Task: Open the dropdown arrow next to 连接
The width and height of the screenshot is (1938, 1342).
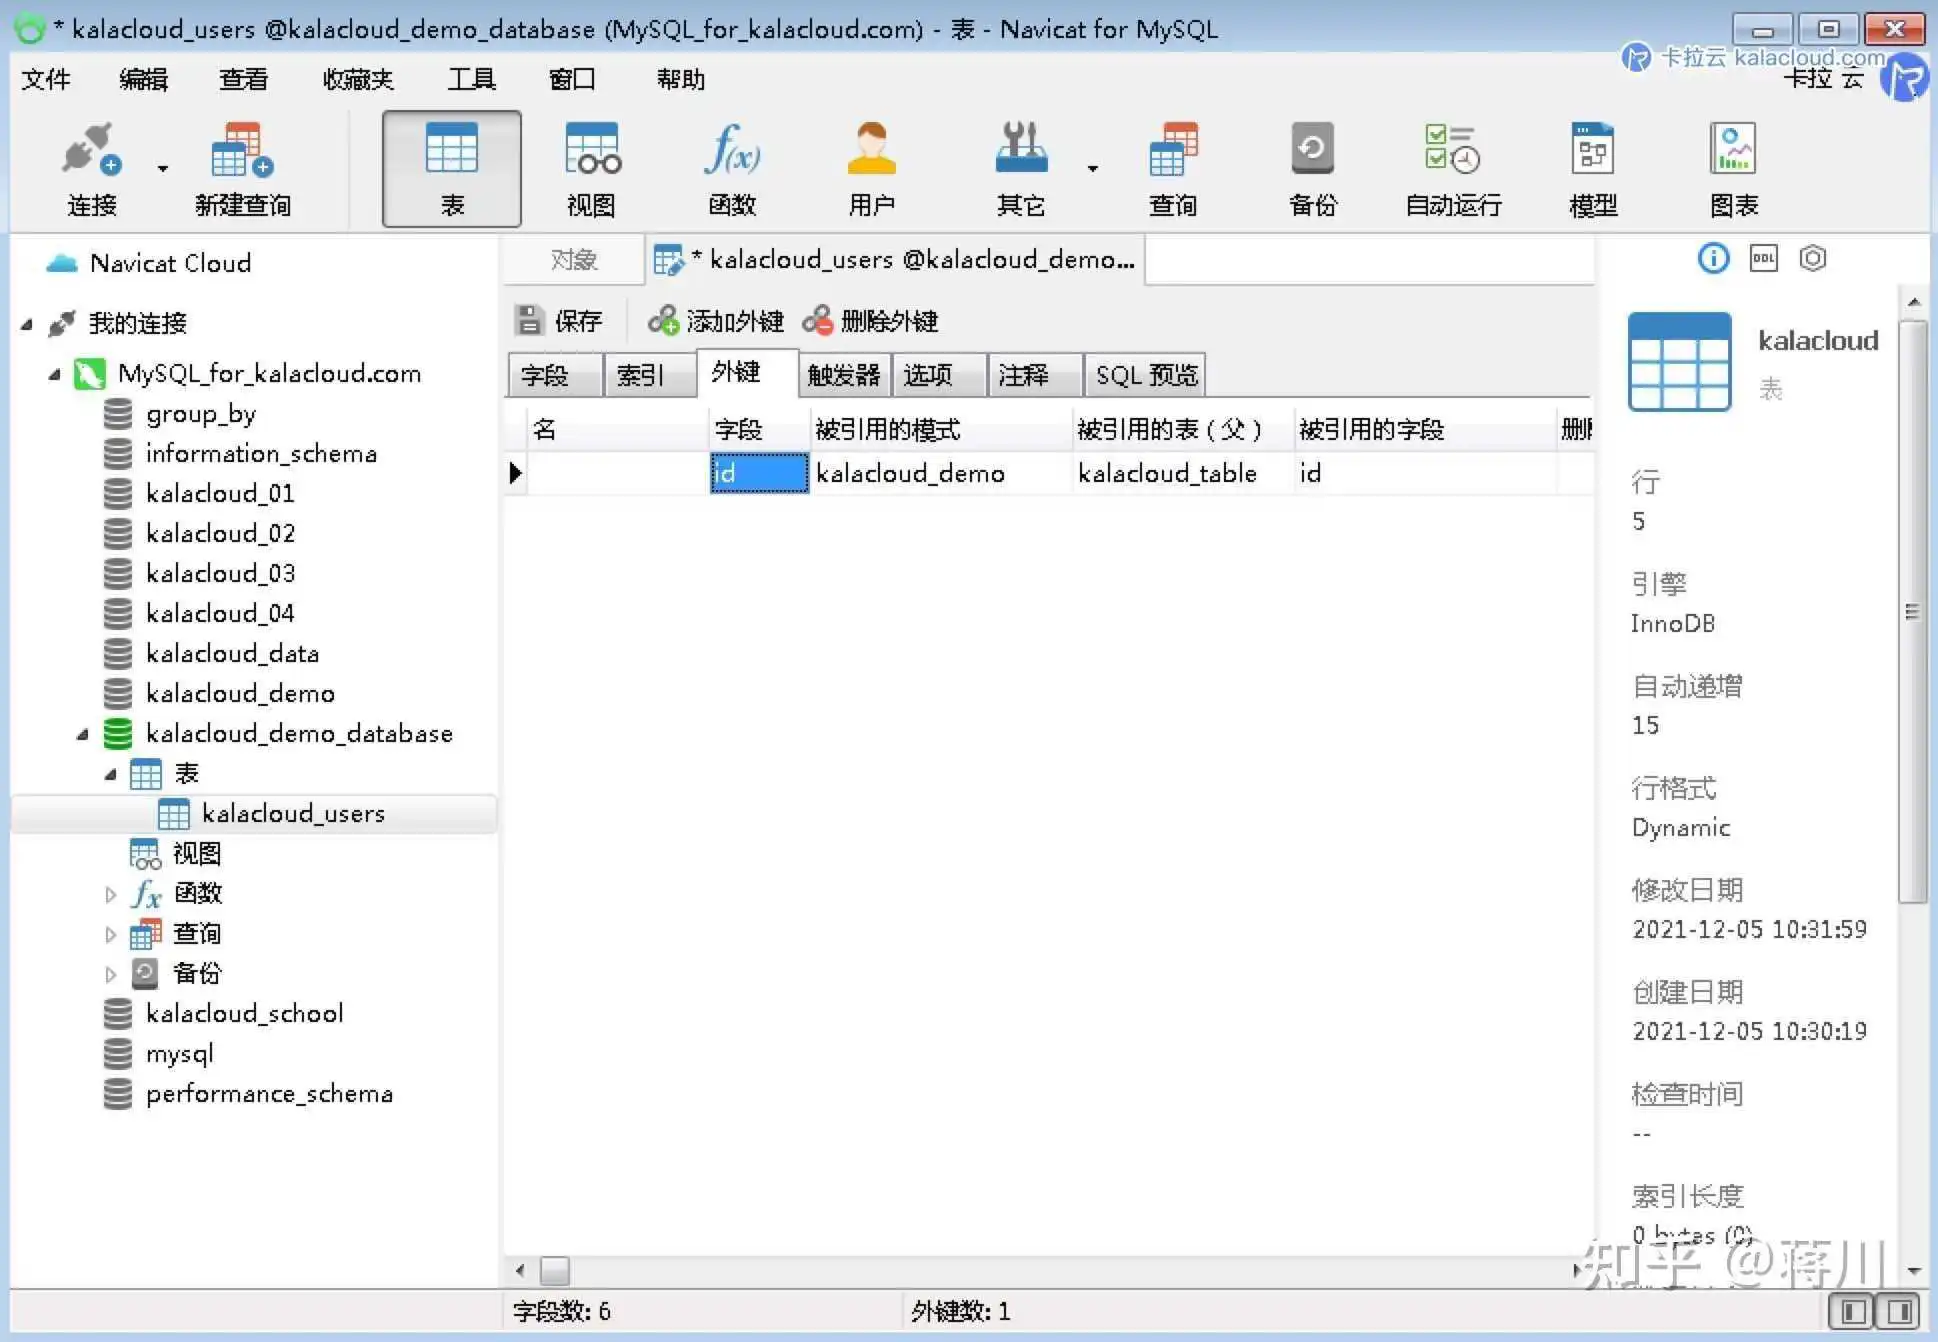Action: [x=162, y=168]
